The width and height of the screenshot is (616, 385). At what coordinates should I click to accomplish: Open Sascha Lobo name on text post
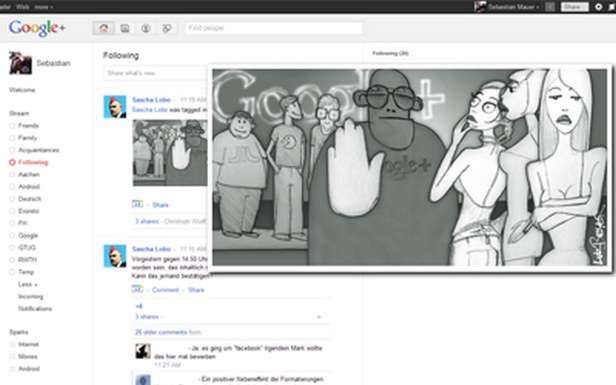[x=151, y=249]
